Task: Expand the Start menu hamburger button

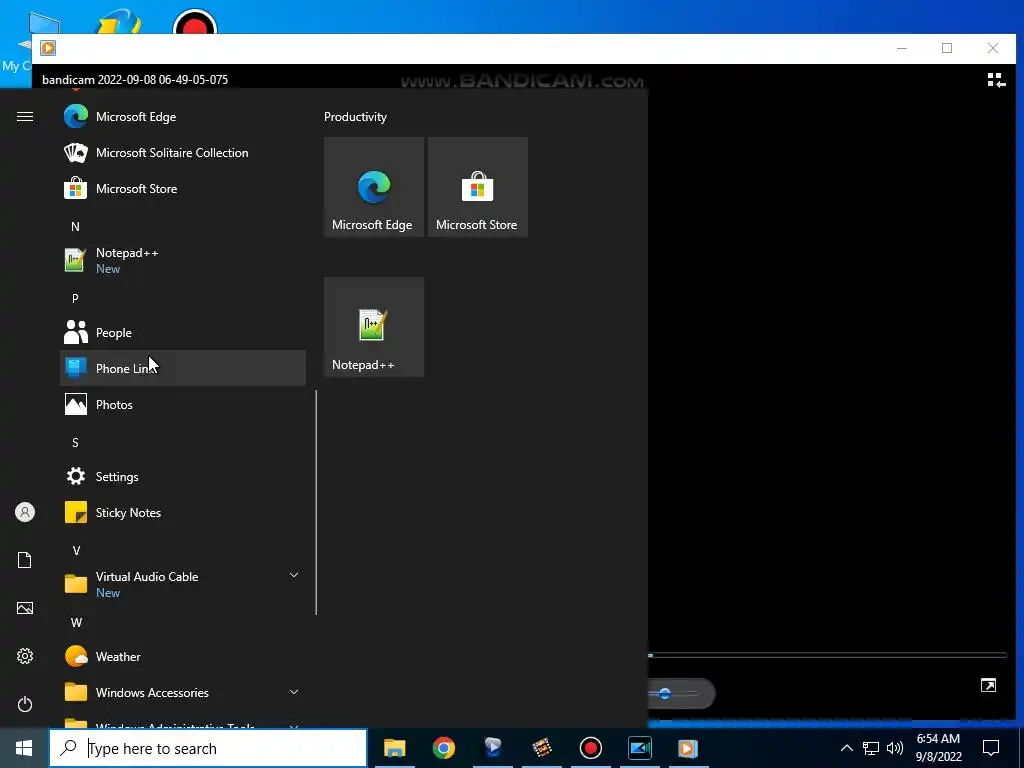Action: (x=25, y=117)
